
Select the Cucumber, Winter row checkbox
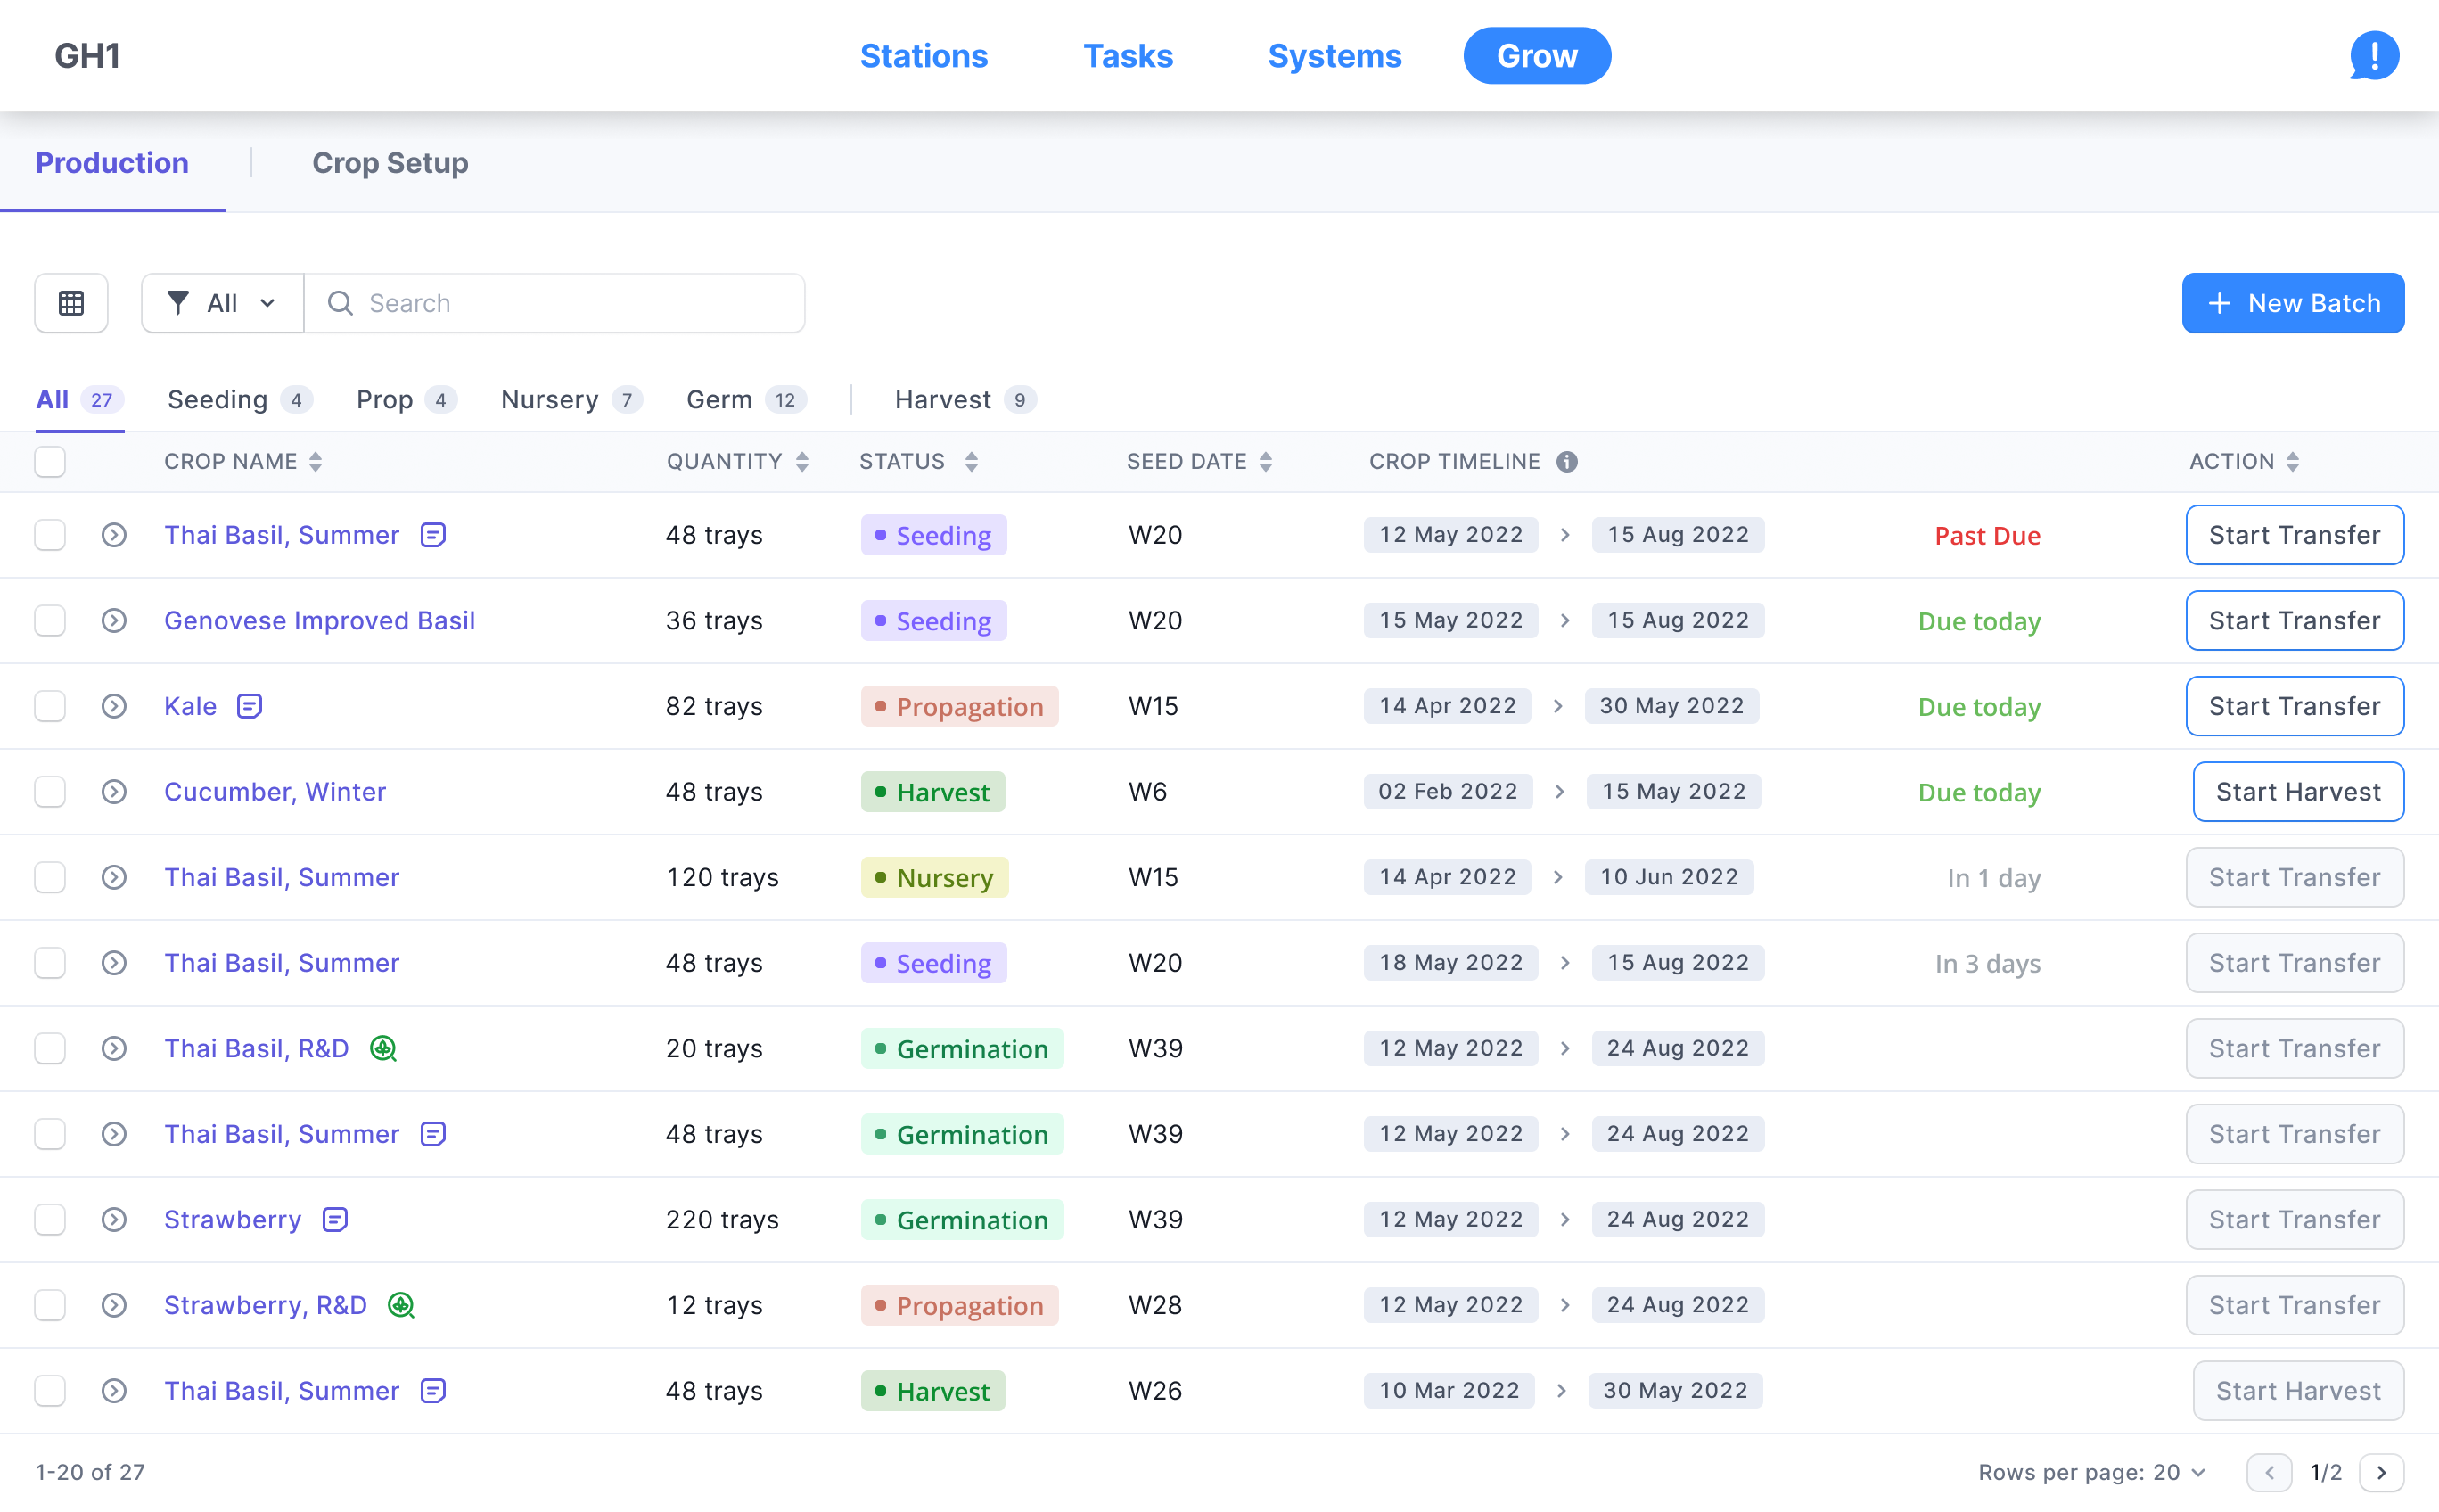coord(50,792)
